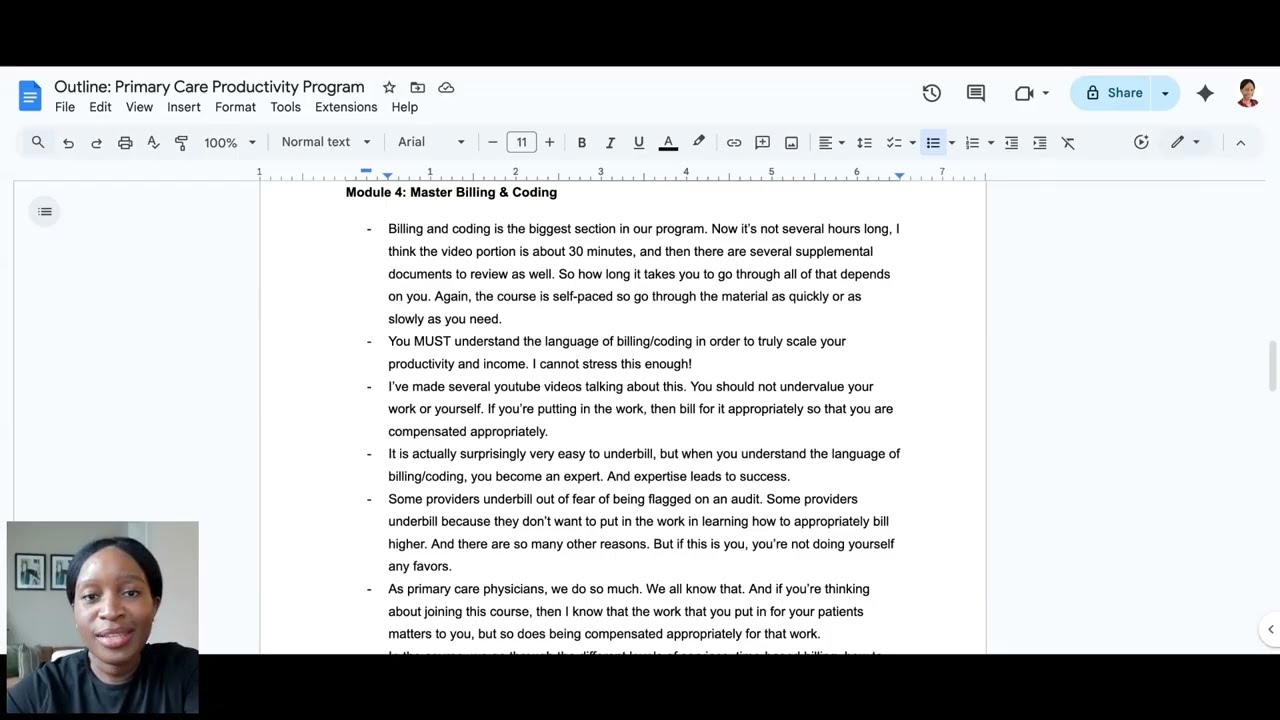This screenshot has height=720, width=1280.
Task: Expand the numbered list options arrow
Action: point(990,143)
